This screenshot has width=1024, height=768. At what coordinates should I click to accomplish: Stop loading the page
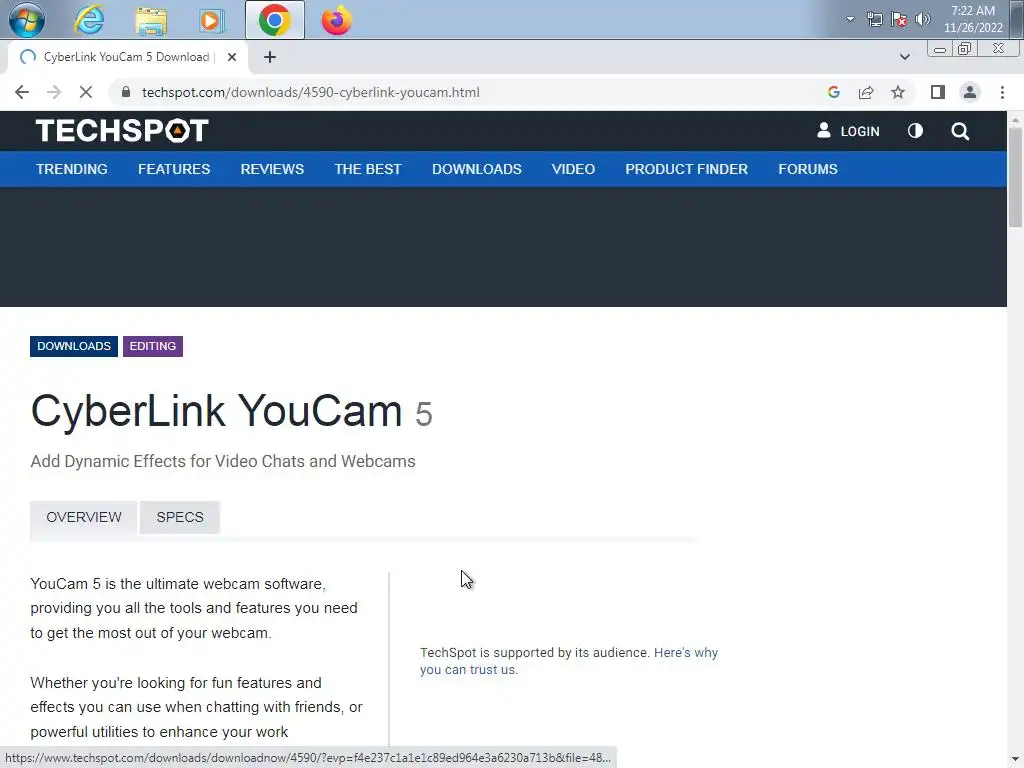(x=86, y=92)
